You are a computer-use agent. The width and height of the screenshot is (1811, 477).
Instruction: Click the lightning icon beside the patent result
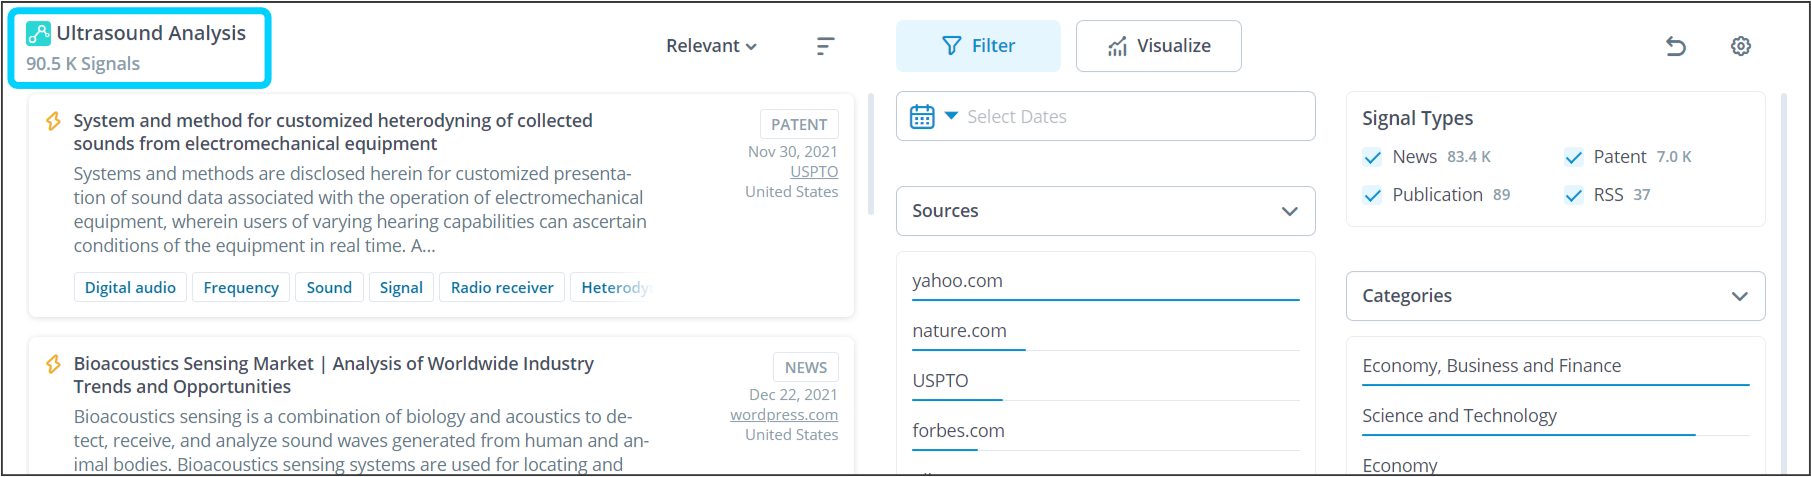[x=54, y=121]
